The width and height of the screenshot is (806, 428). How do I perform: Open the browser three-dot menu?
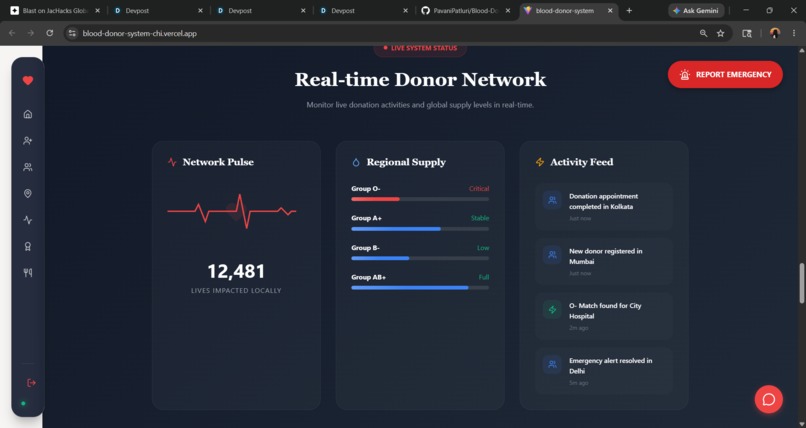point(794,33)
